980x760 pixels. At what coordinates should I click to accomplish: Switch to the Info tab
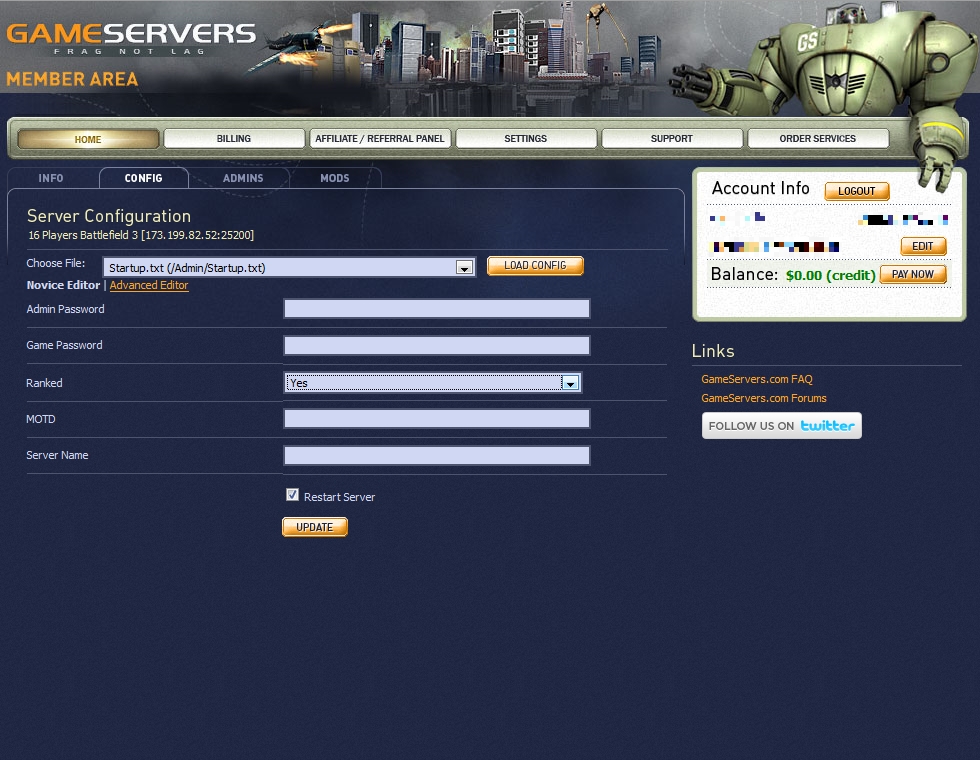(x=51, y=178)
